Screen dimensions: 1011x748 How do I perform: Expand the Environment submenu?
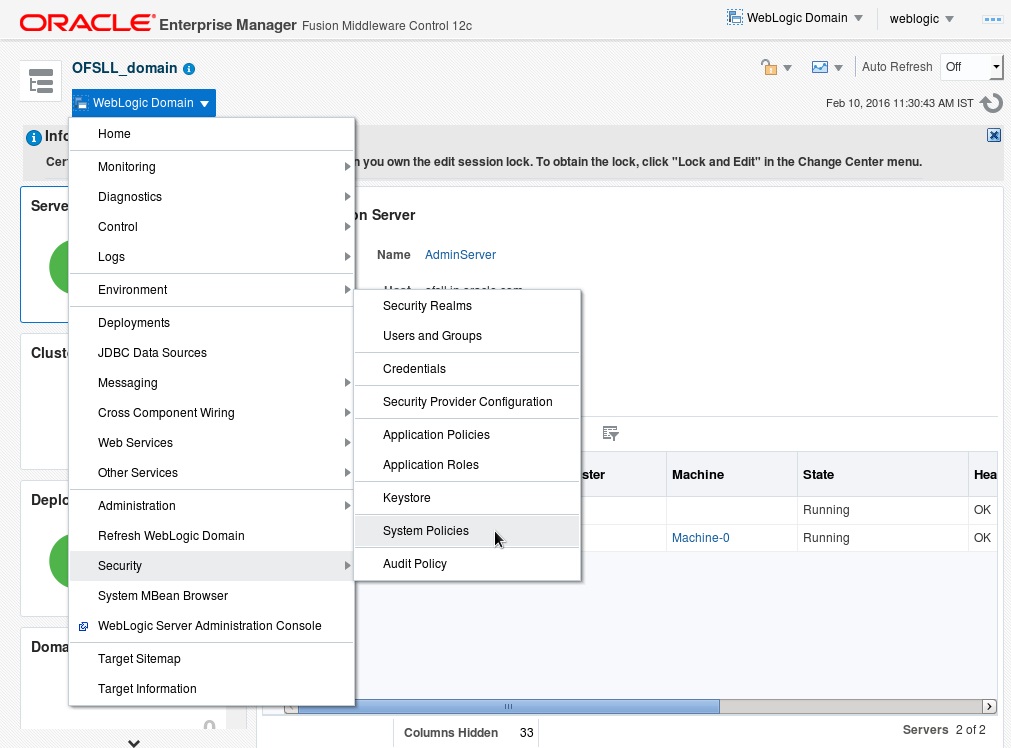211,290
